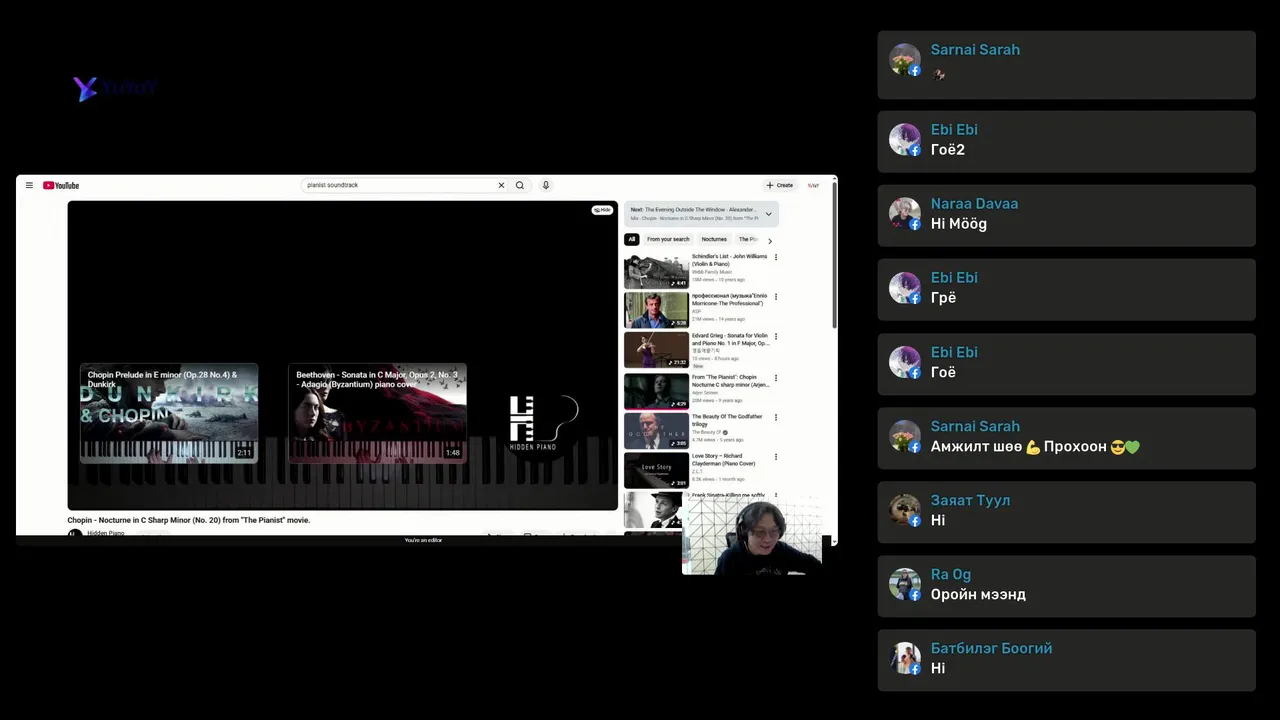Click Батбилэг Боогий's name in chat

991,648
